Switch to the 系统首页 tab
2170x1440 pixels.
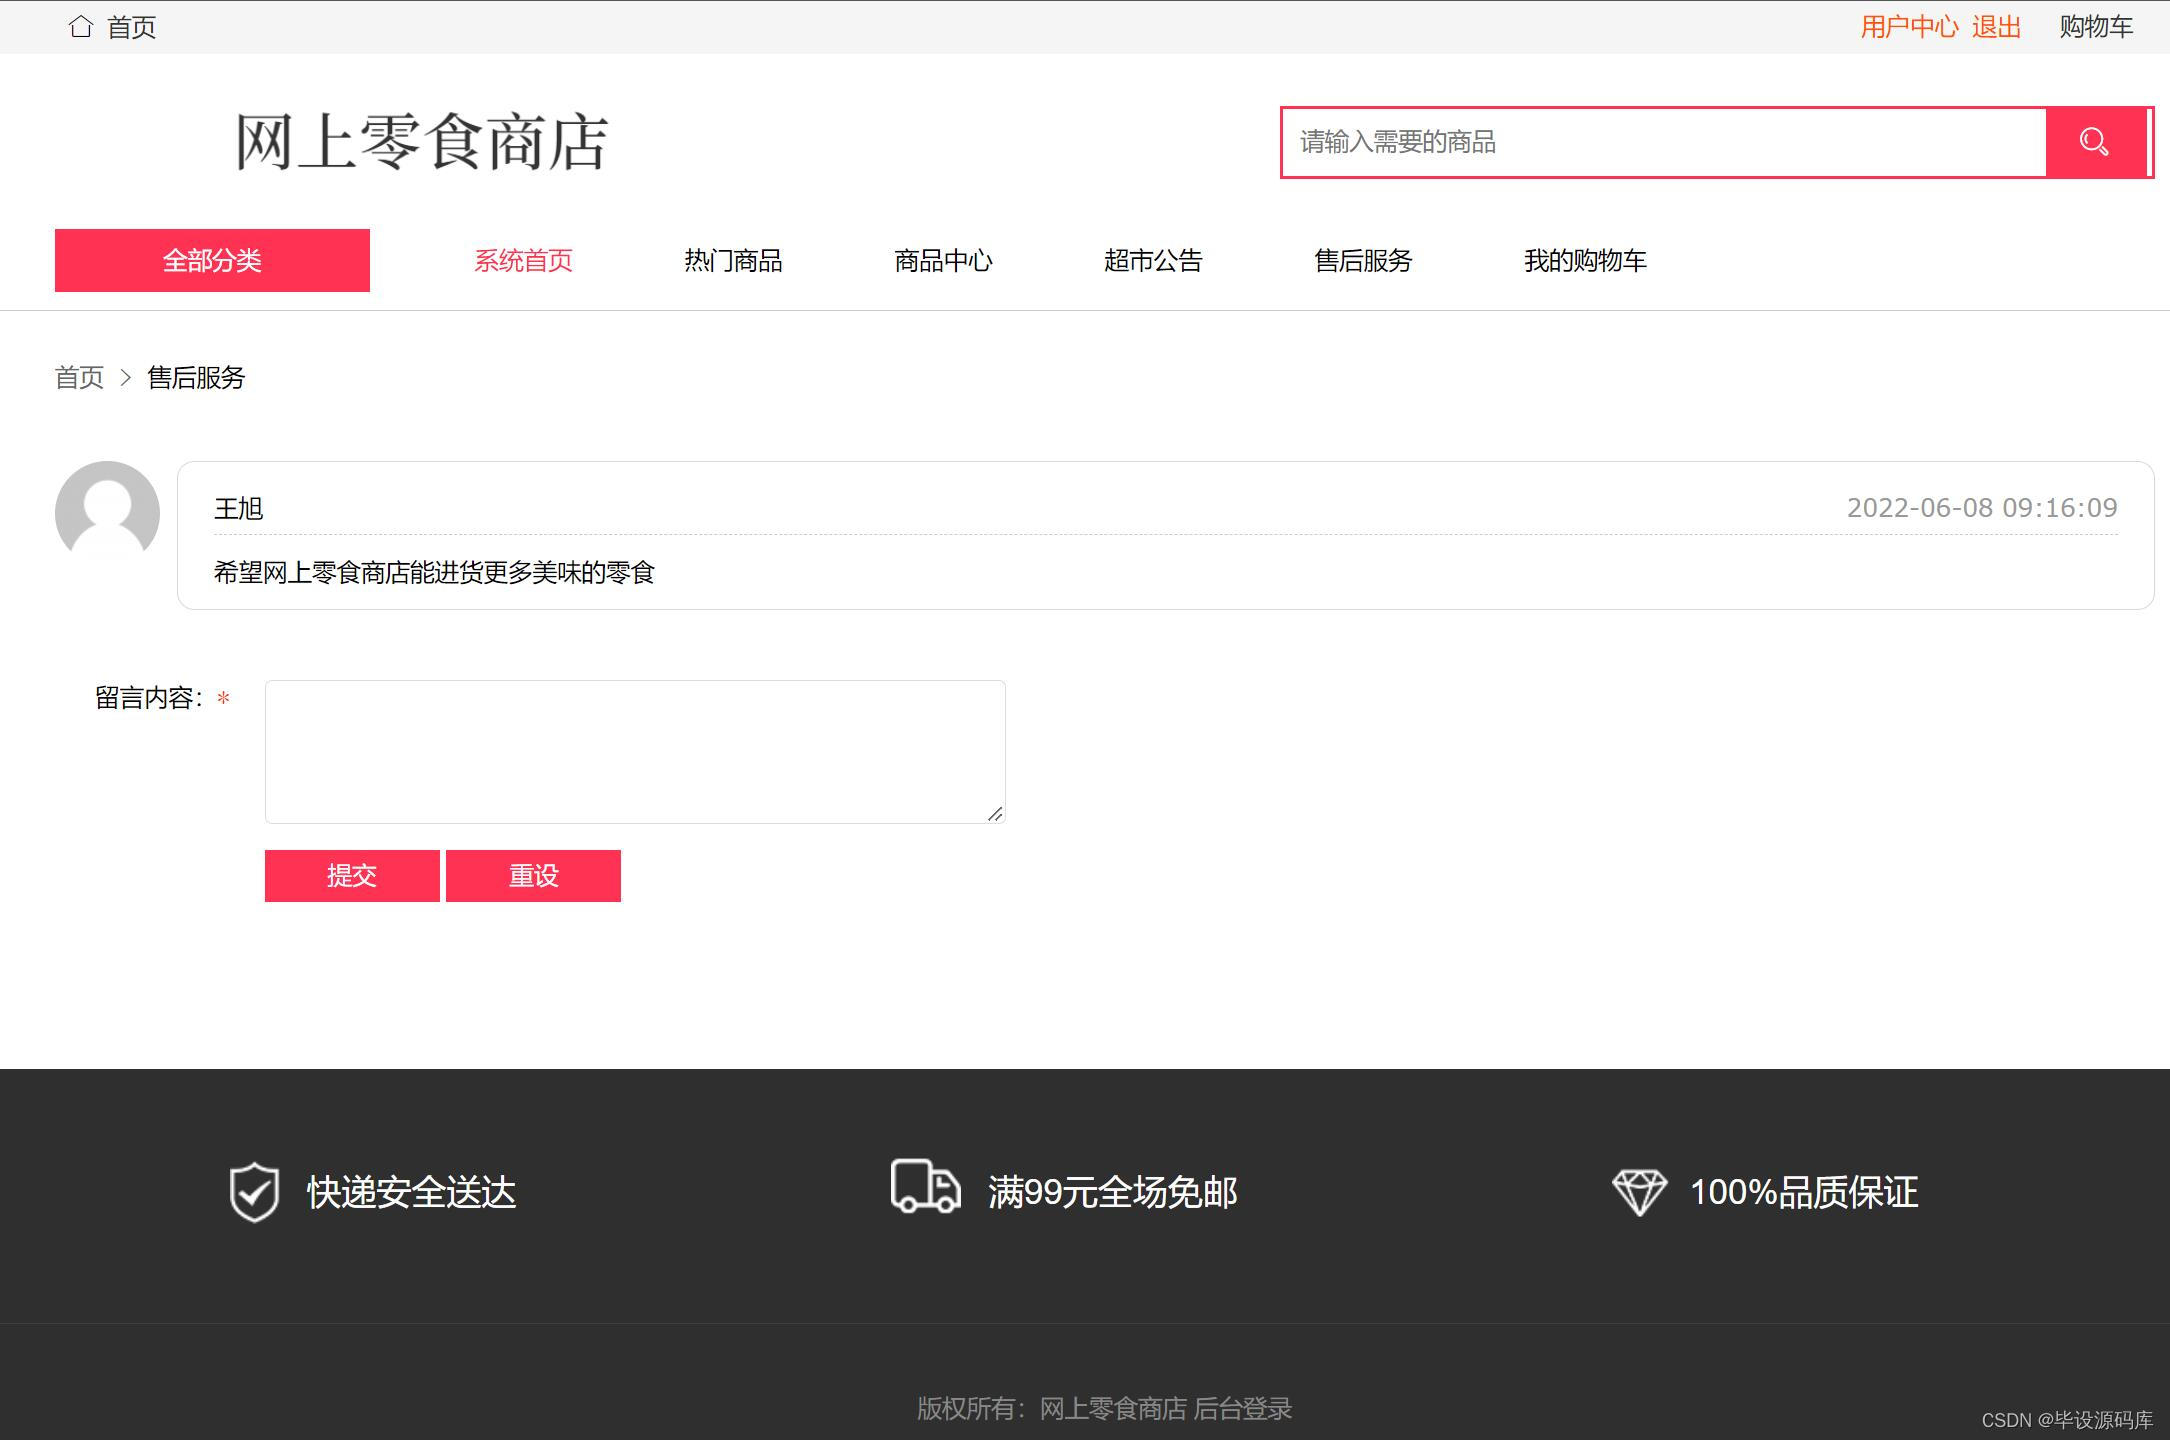523,260
